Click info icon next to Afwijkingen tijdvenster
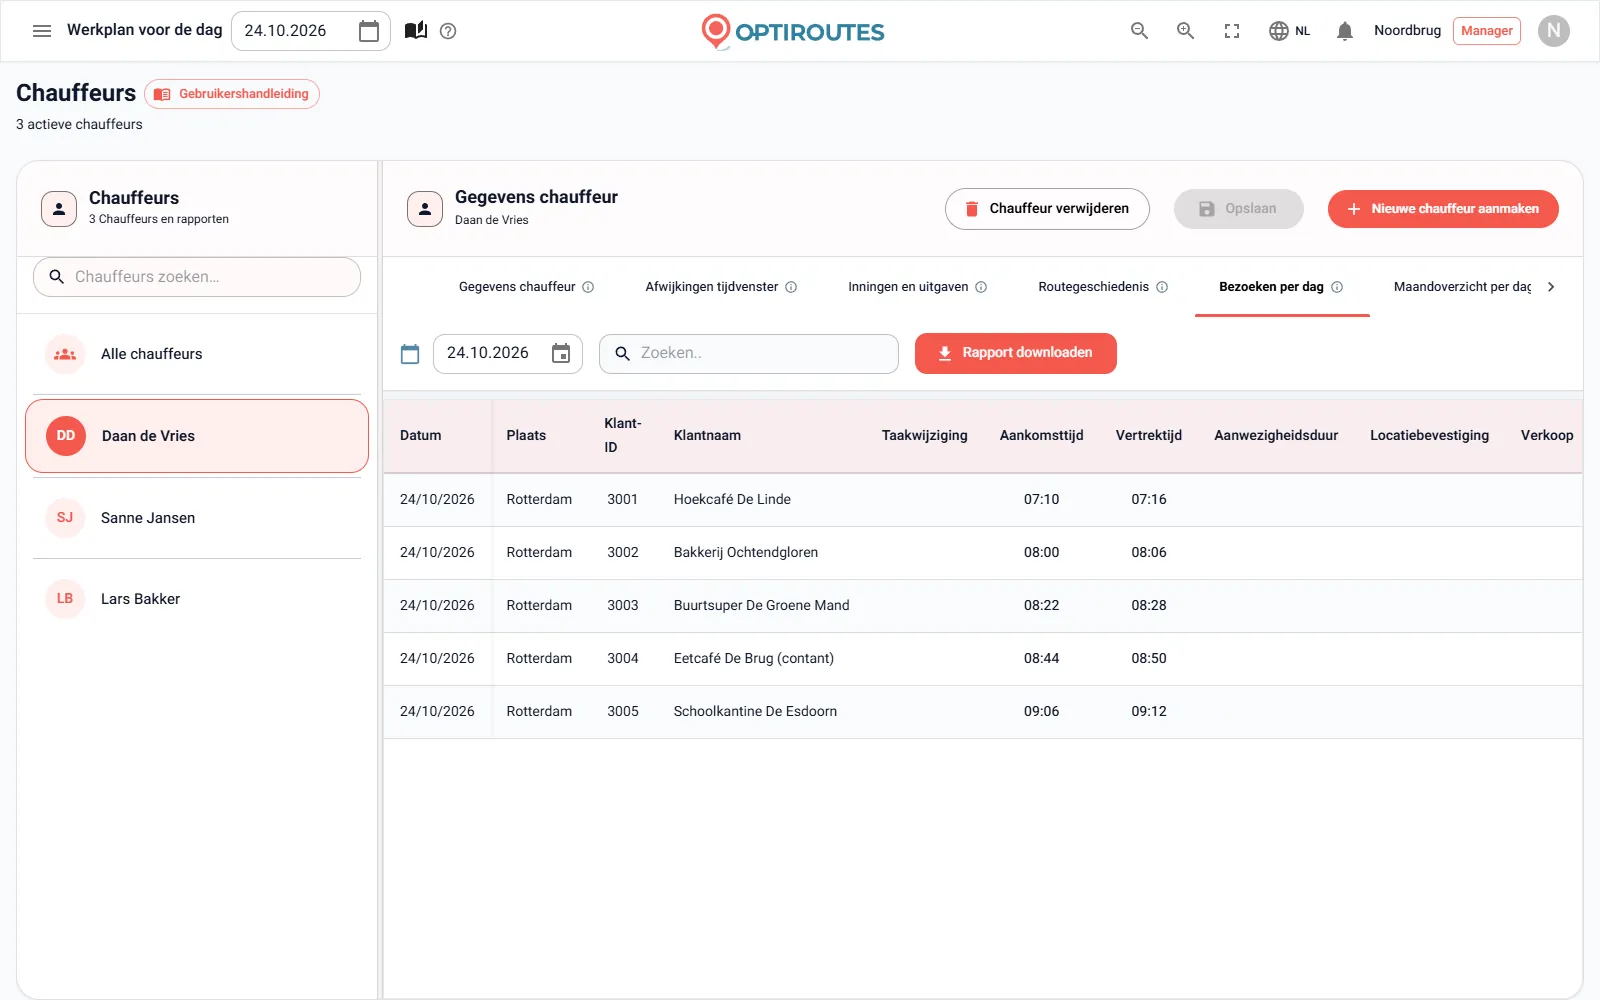The height and width of the screenshot is (1000, 1600). (x=791, y=287)
